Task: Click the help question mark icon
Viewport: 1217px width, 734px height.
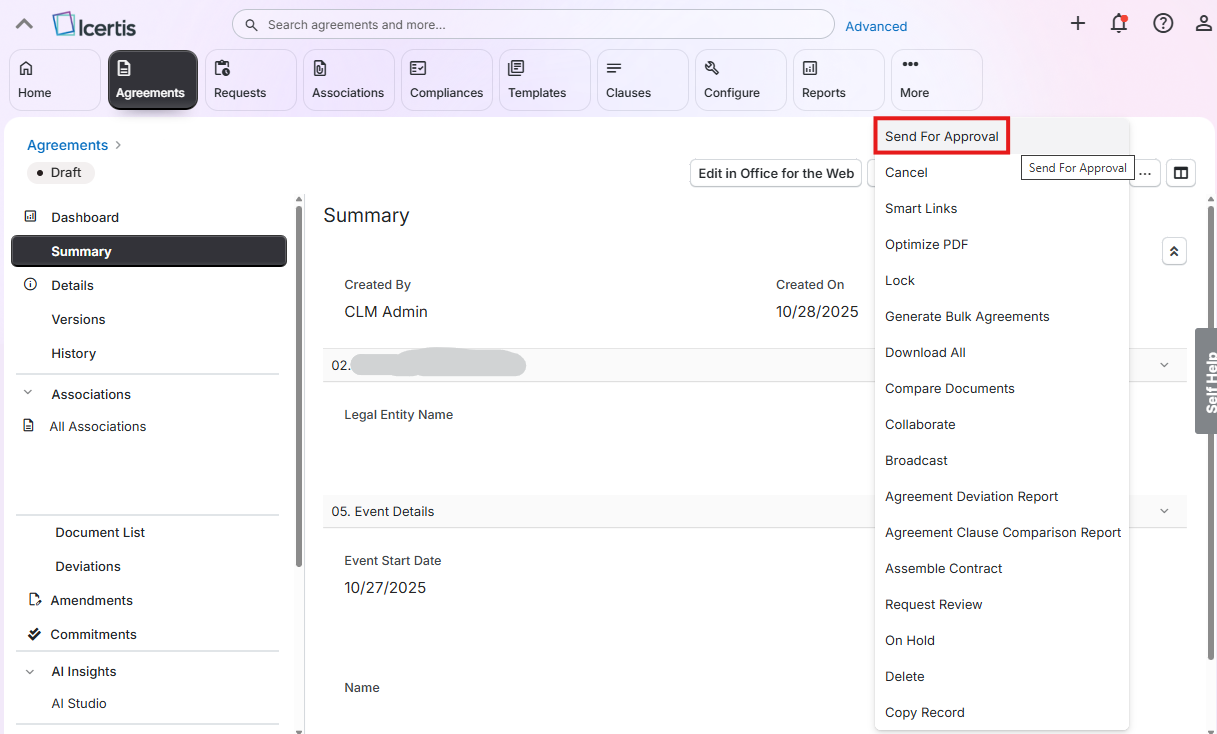Action: tap(1163, 24)
